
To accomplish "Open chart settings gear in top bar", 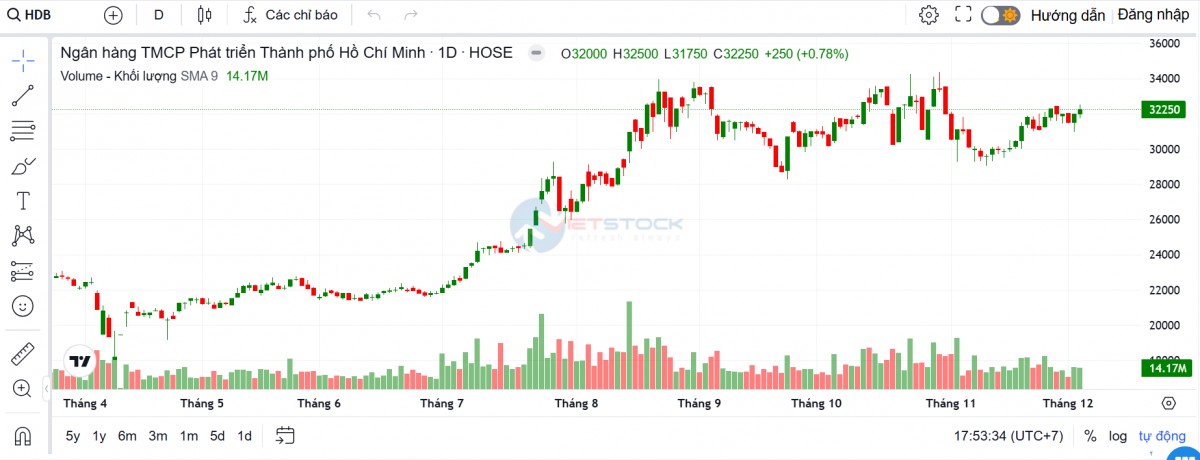I will coord(929,15).
